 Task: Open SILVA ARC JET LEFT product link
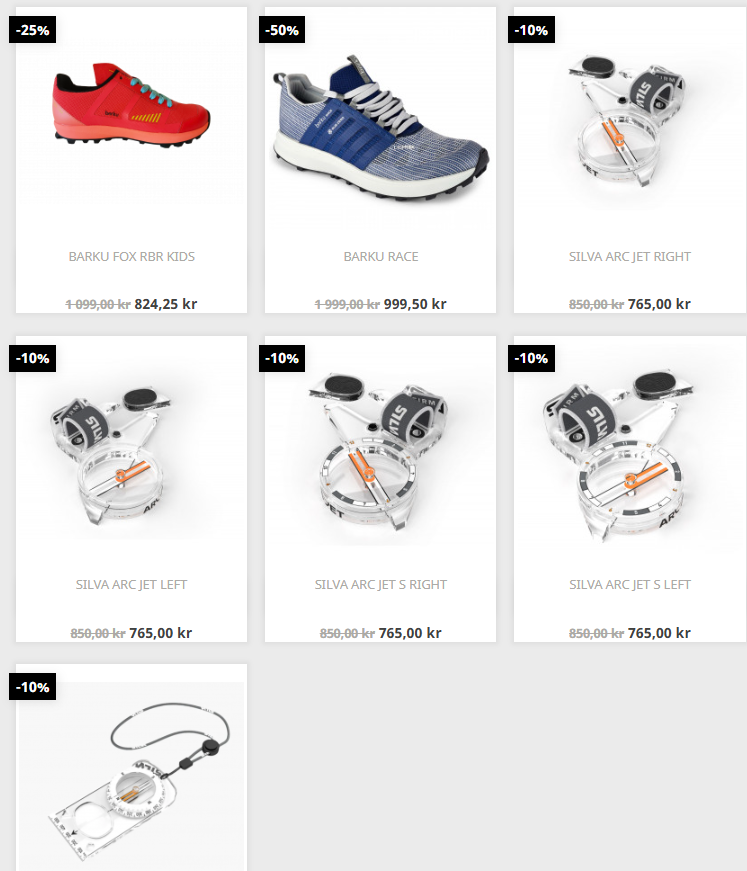pyautogui.click(x=132, y=584)
